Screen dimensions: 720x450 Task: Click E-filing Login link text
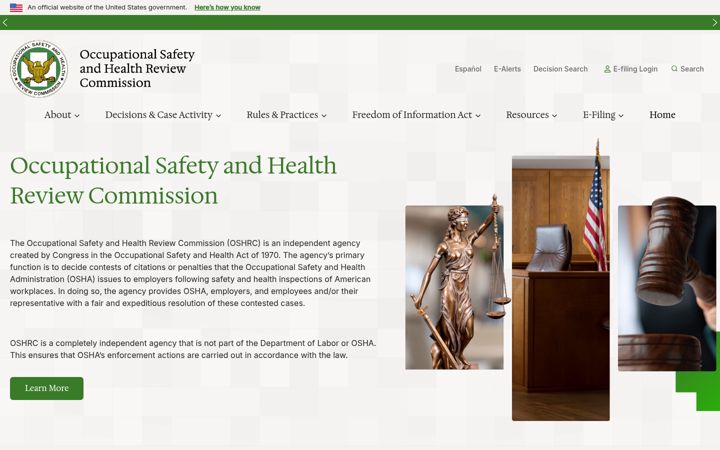pos(636,69)
